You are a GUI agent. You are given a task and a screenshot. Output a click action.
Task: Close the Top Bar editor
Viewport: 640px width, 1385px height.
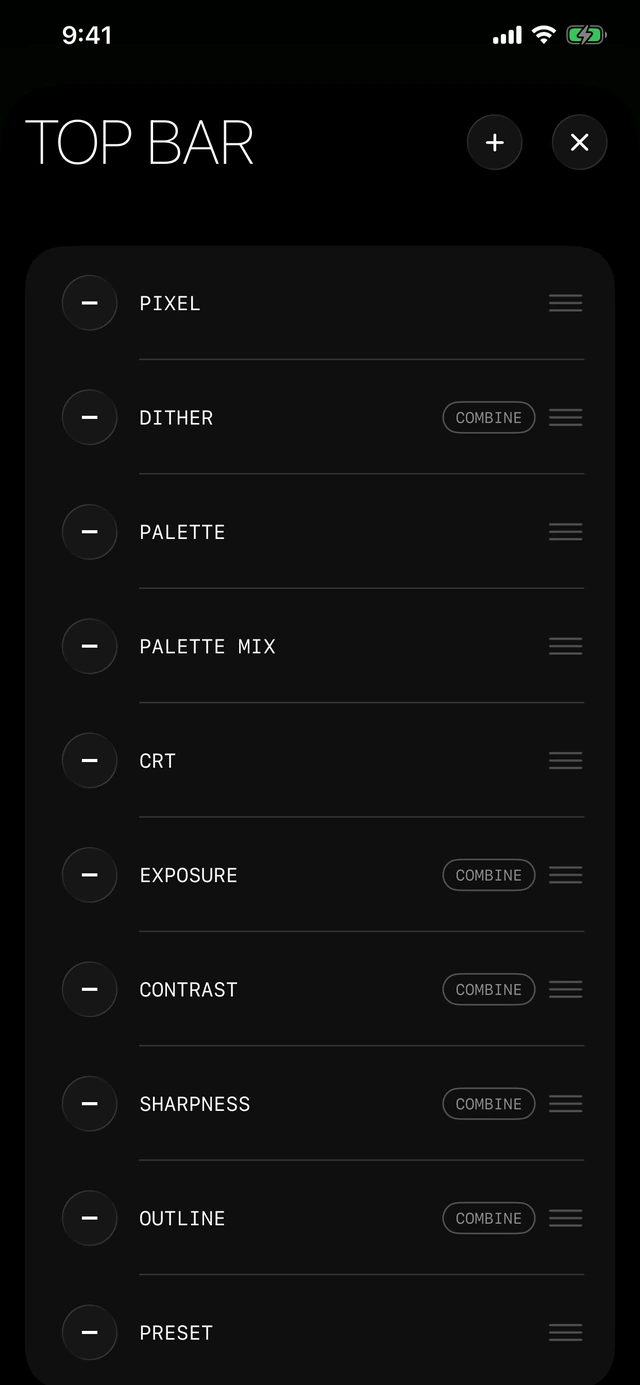[580, 143]
